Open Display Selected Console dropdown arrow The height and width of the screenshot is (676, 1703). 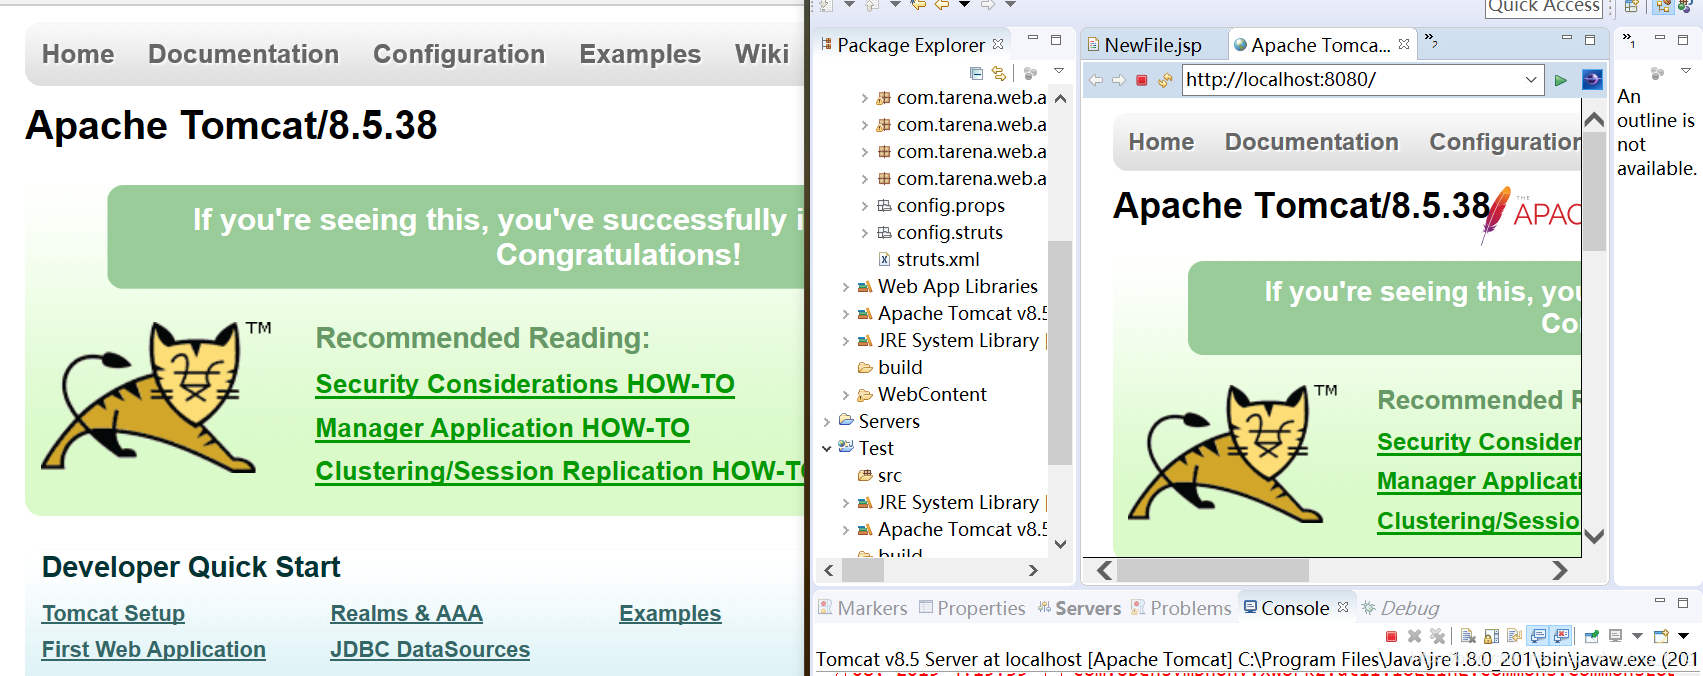tap(1637, 636)
